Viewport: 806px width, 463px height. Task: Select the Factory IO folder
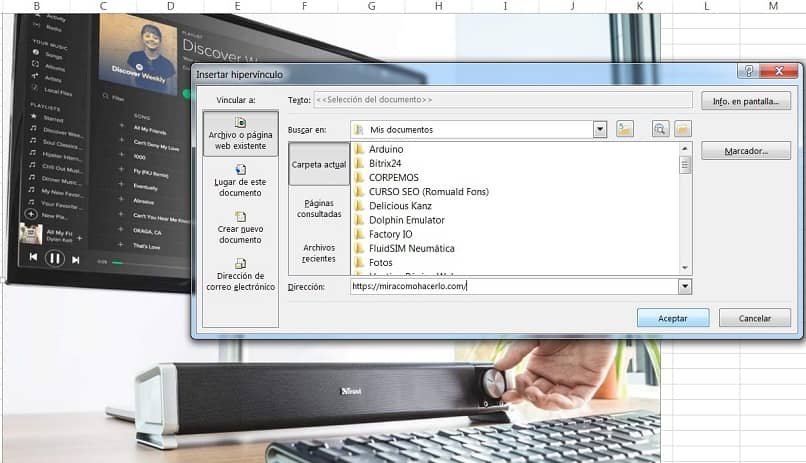[391, 234]
